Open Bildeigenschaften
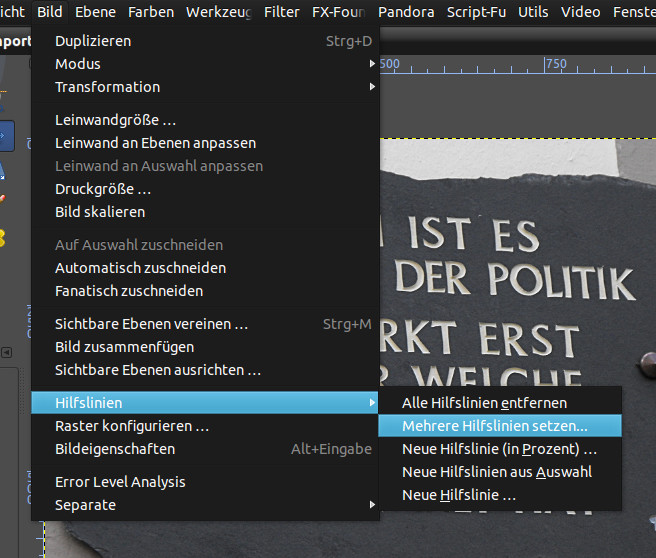The width and height of the screenshot is (656, 558). (205, 449)
